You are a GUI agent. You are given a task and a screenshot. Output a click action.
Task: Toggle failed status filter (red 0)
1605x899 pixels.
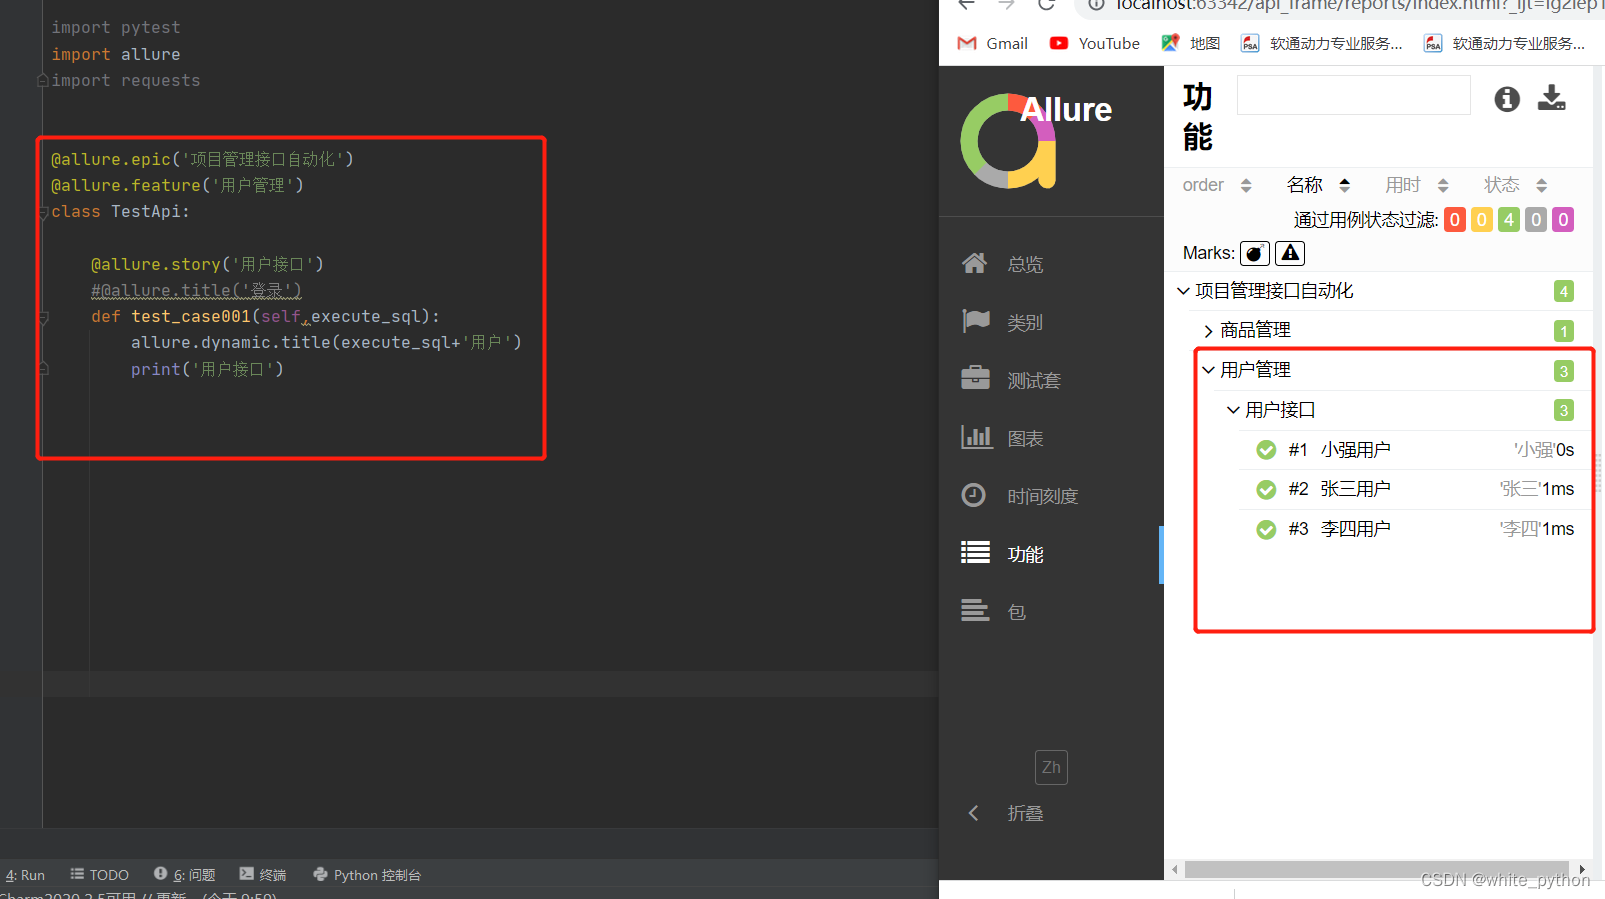coord(1455,219)
